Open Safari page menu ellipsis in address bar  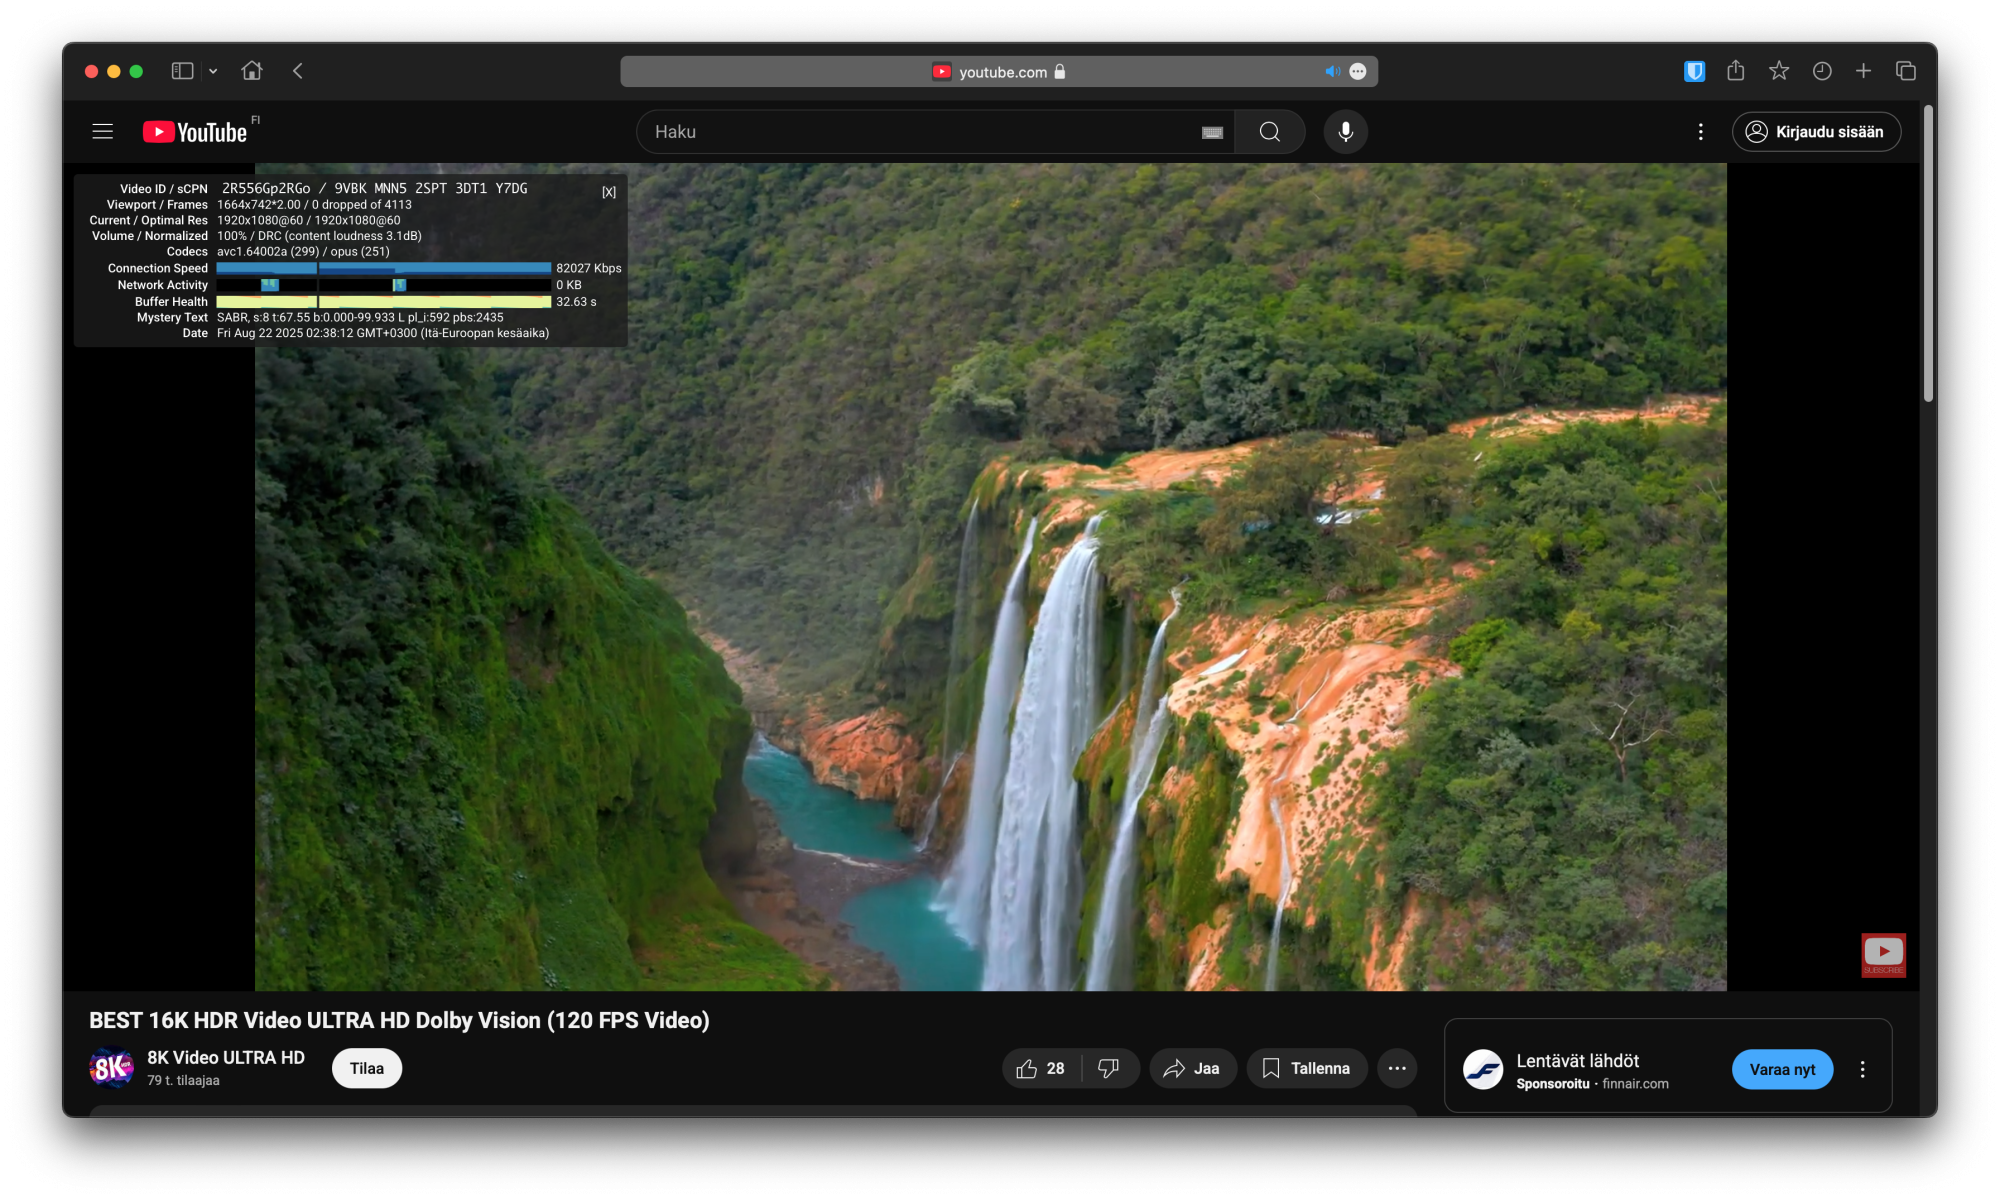tap(1358, 72)
